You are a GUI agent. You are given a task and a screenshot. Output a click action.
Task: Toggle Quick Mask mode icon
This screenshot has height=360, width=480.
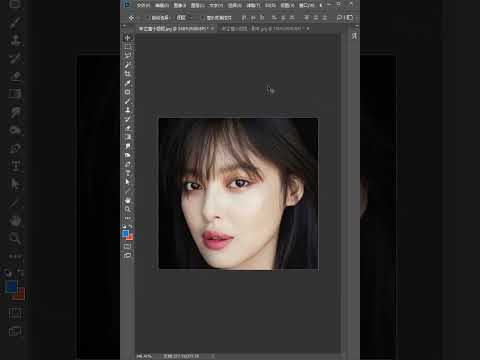(127, 247)
